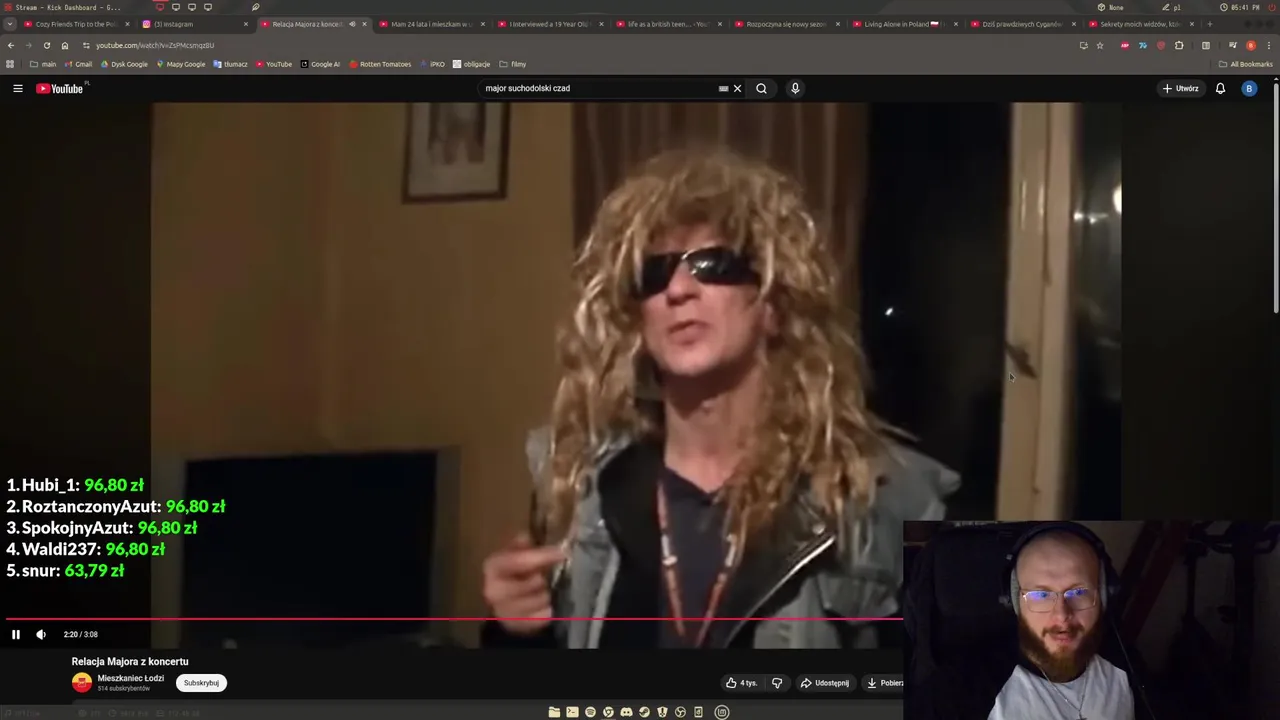The image size is (1280, 720).
Task: Open the Google AI bookmark
Action: 320,64
